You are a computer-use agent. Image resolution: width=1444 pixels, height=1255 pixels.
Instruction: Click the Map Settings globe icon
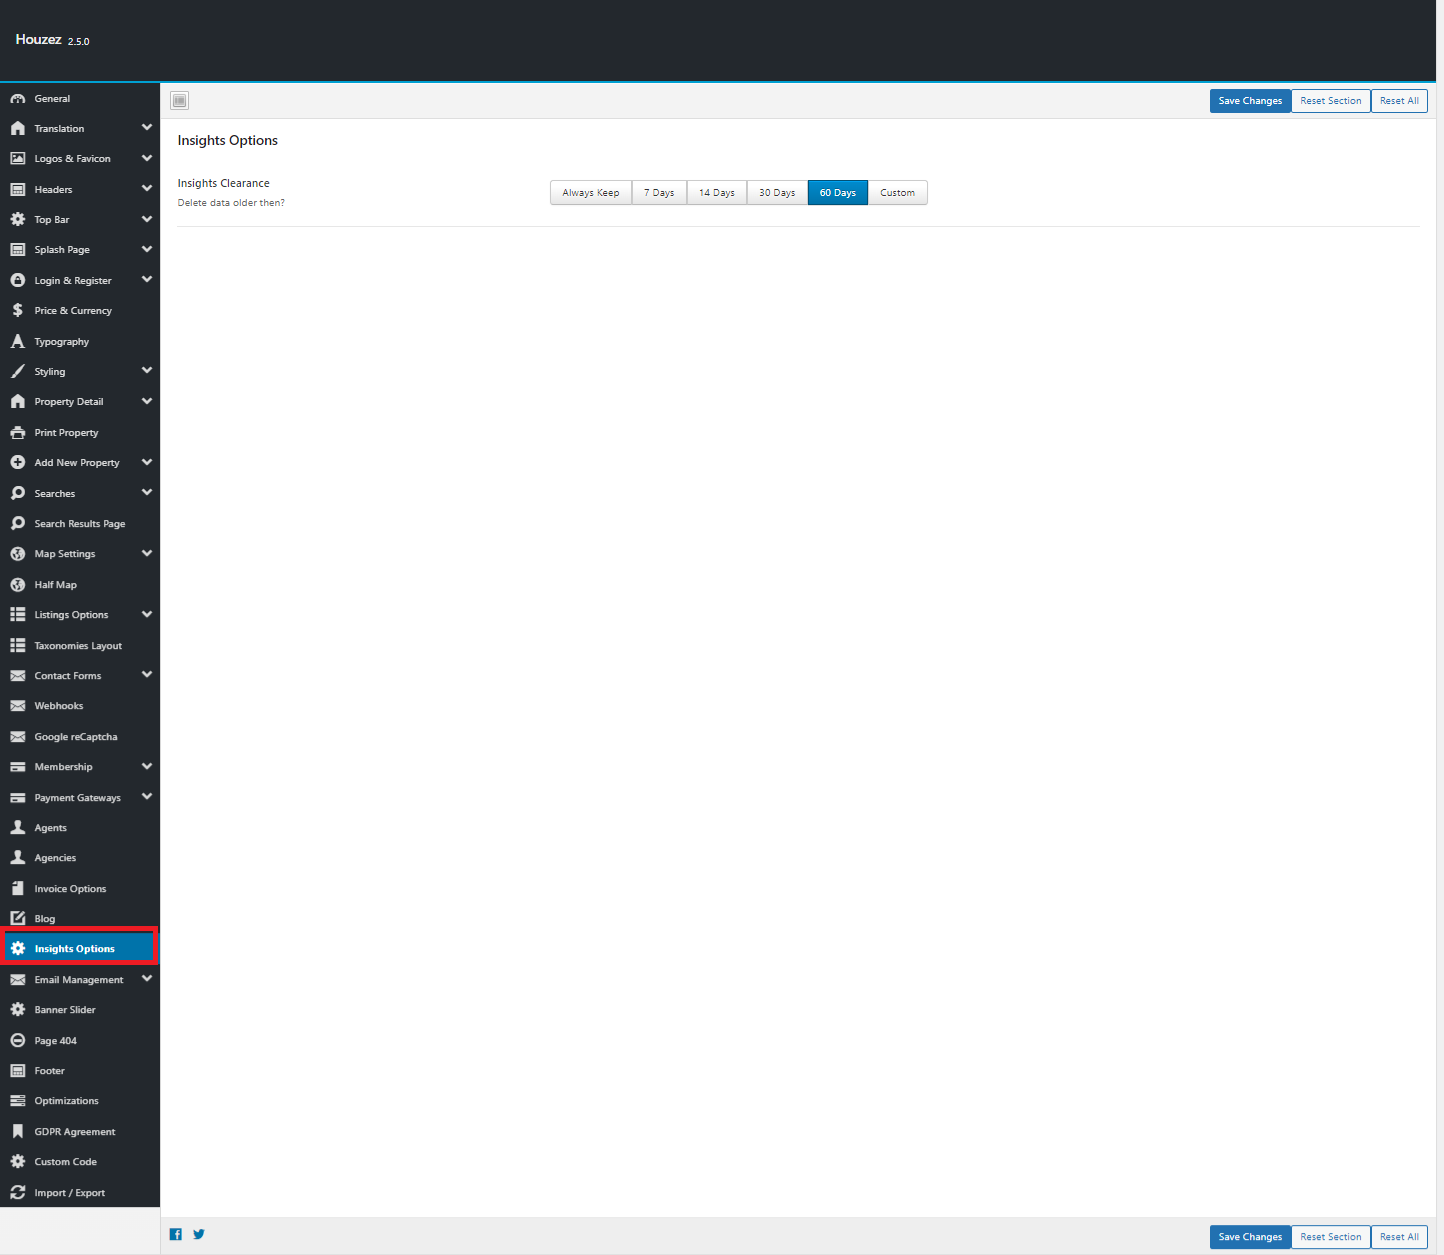click(18, 554)
